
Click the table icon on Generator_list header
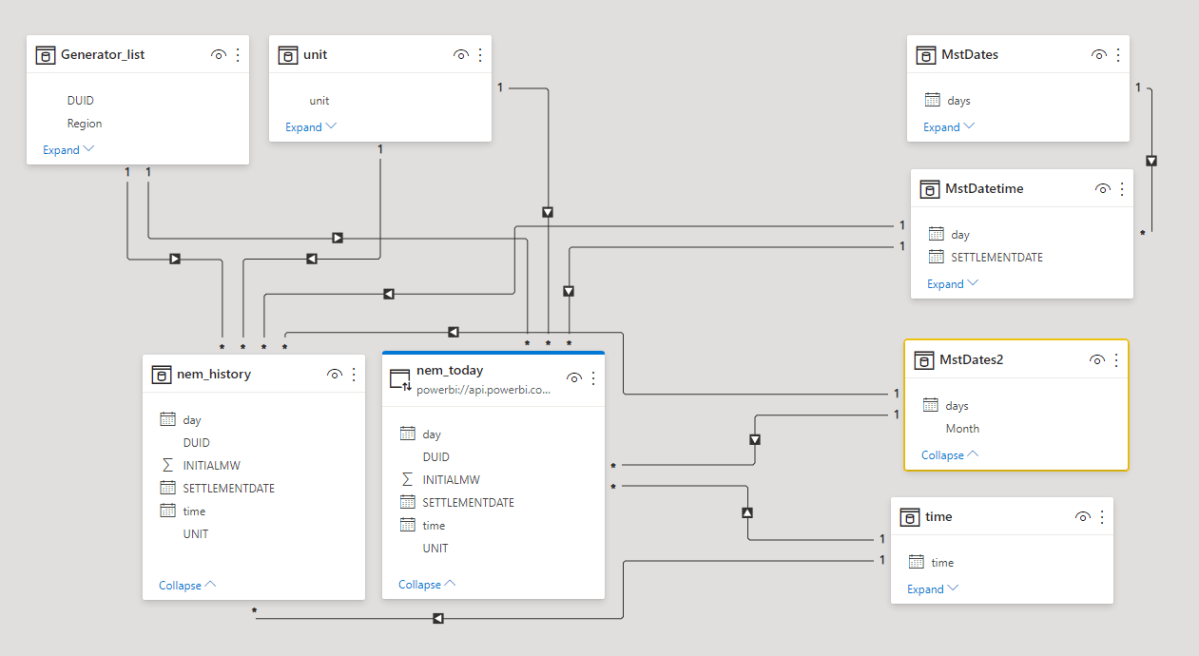46,54
